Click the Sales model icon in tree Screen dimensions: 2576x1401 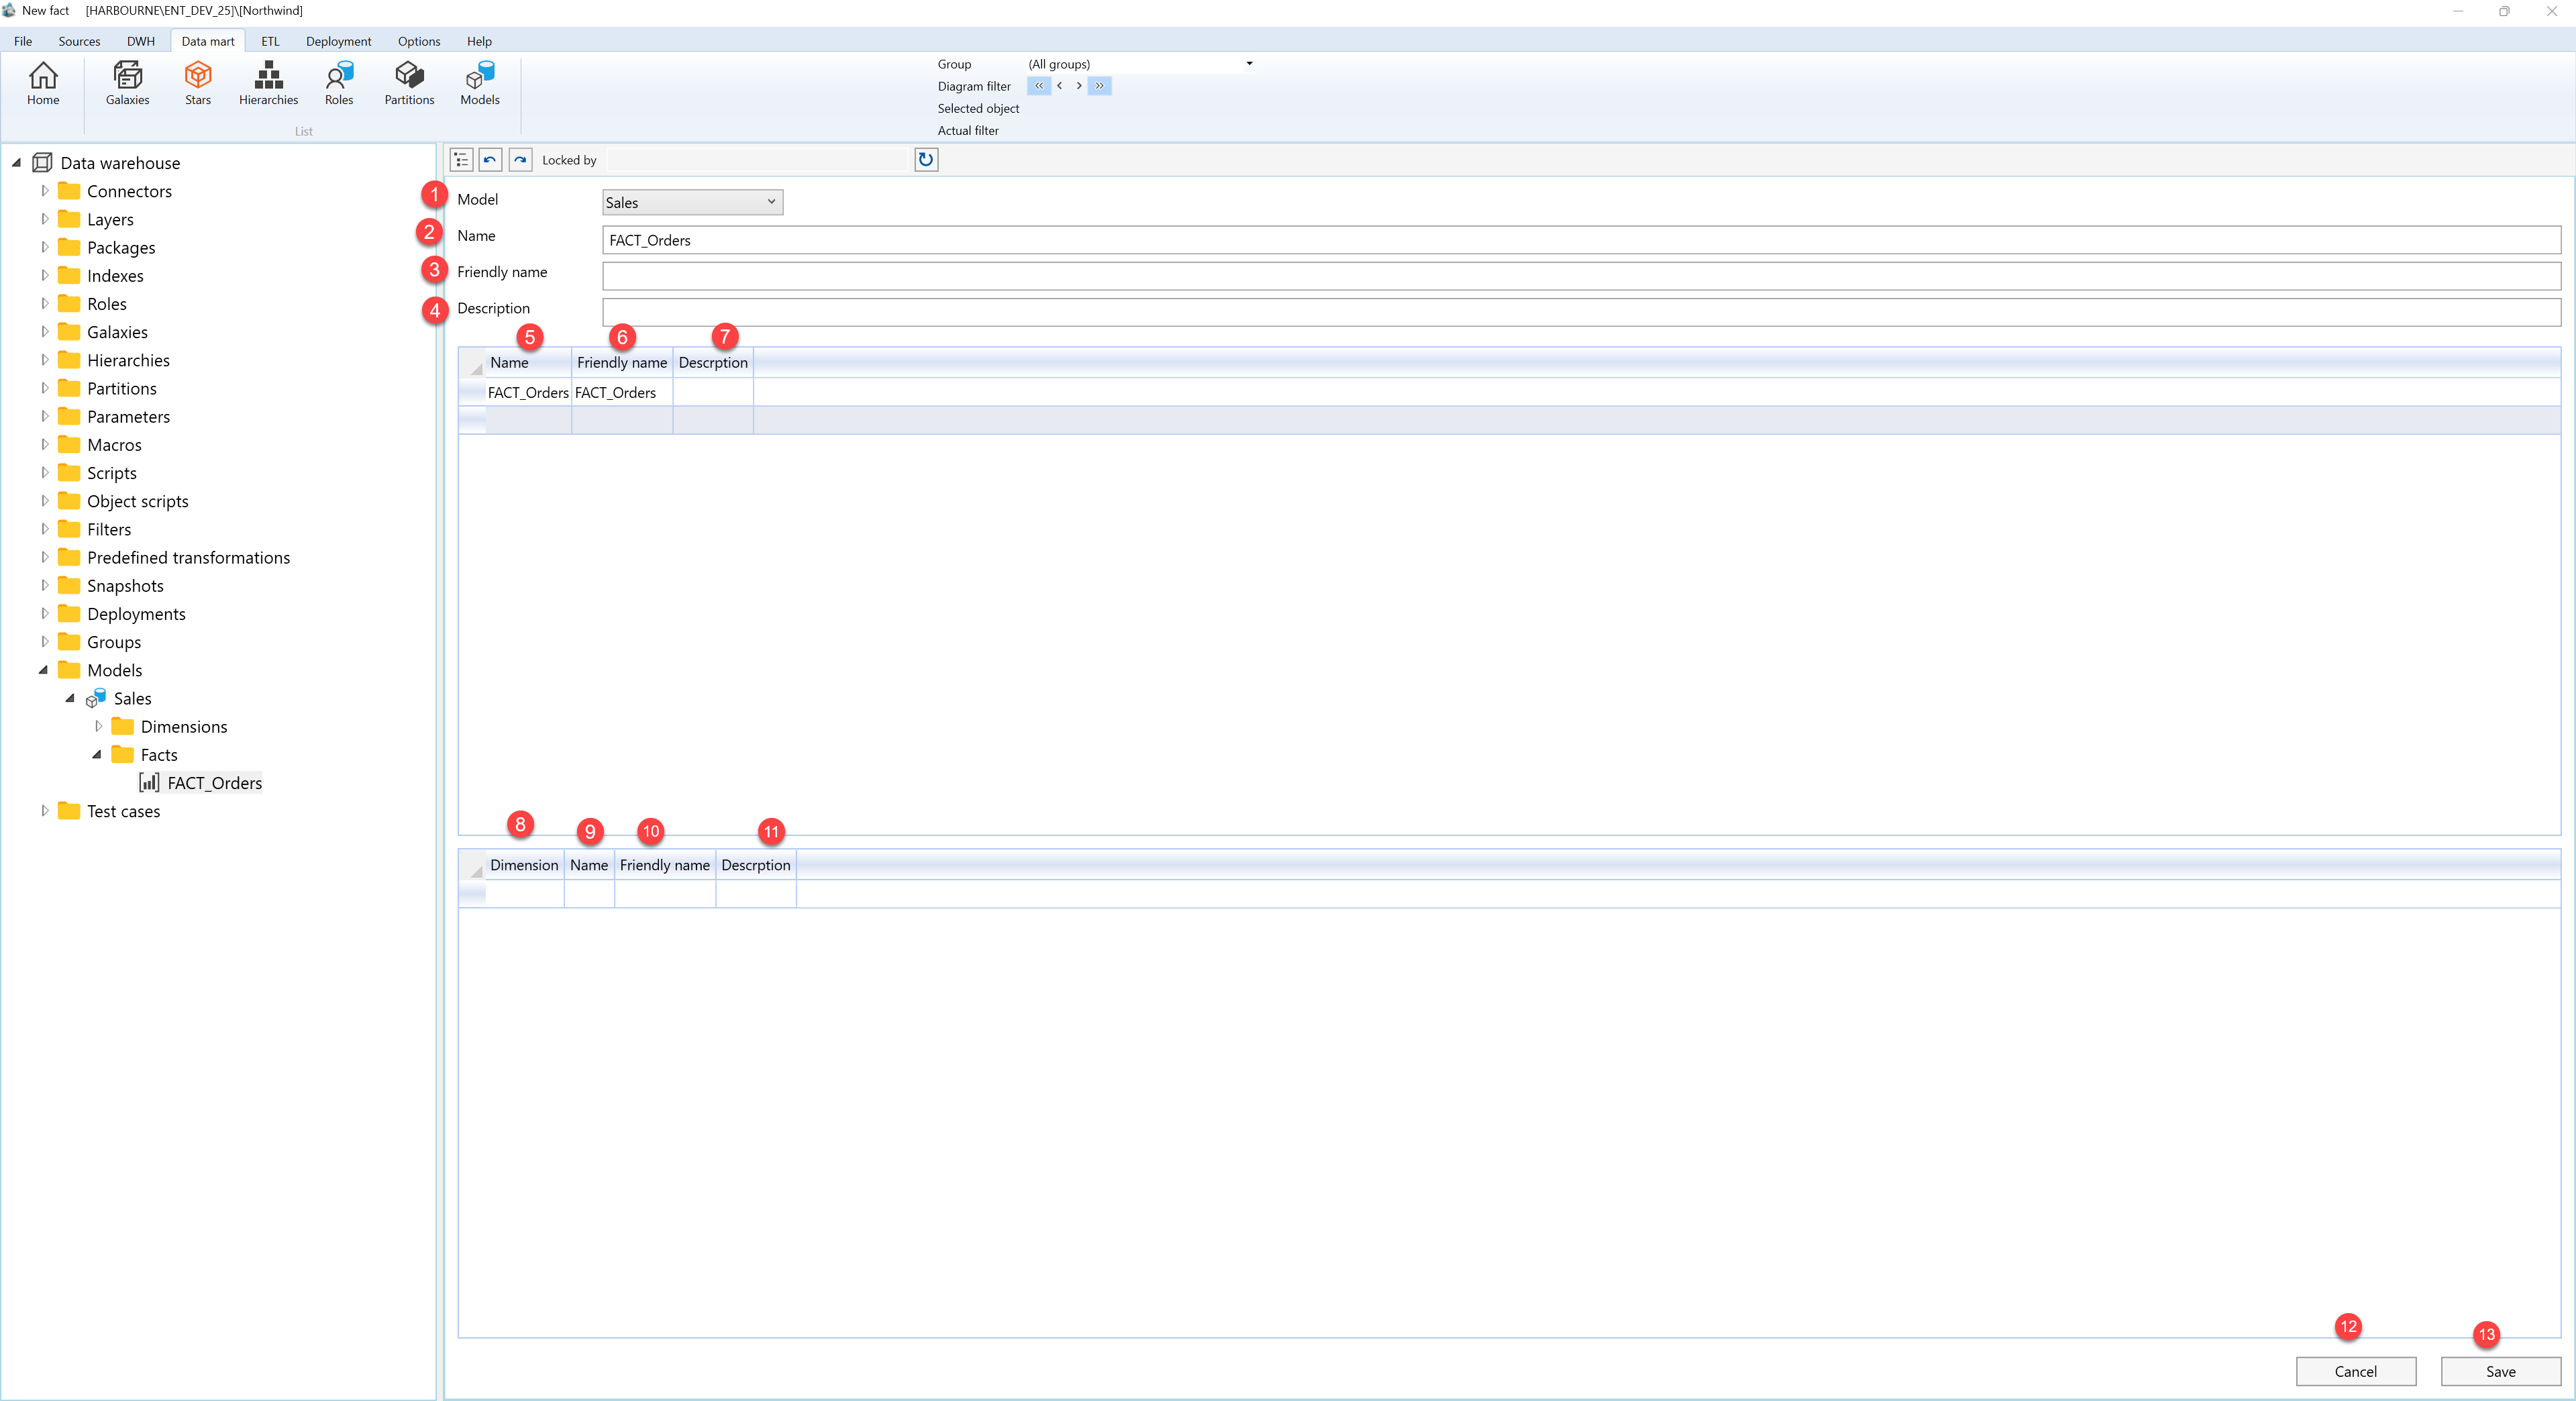click(96, 698)
